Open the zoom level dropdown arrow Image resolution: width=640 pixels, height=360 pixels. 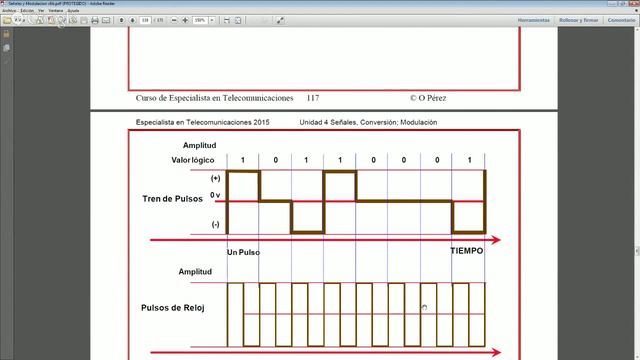[212, 20]
